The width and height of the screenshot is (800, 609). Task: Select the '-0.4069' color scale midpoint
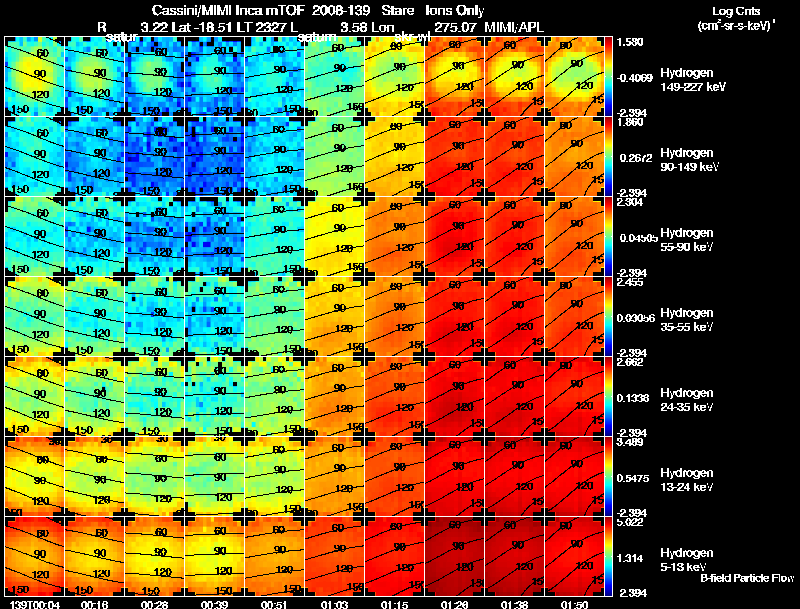634,78
